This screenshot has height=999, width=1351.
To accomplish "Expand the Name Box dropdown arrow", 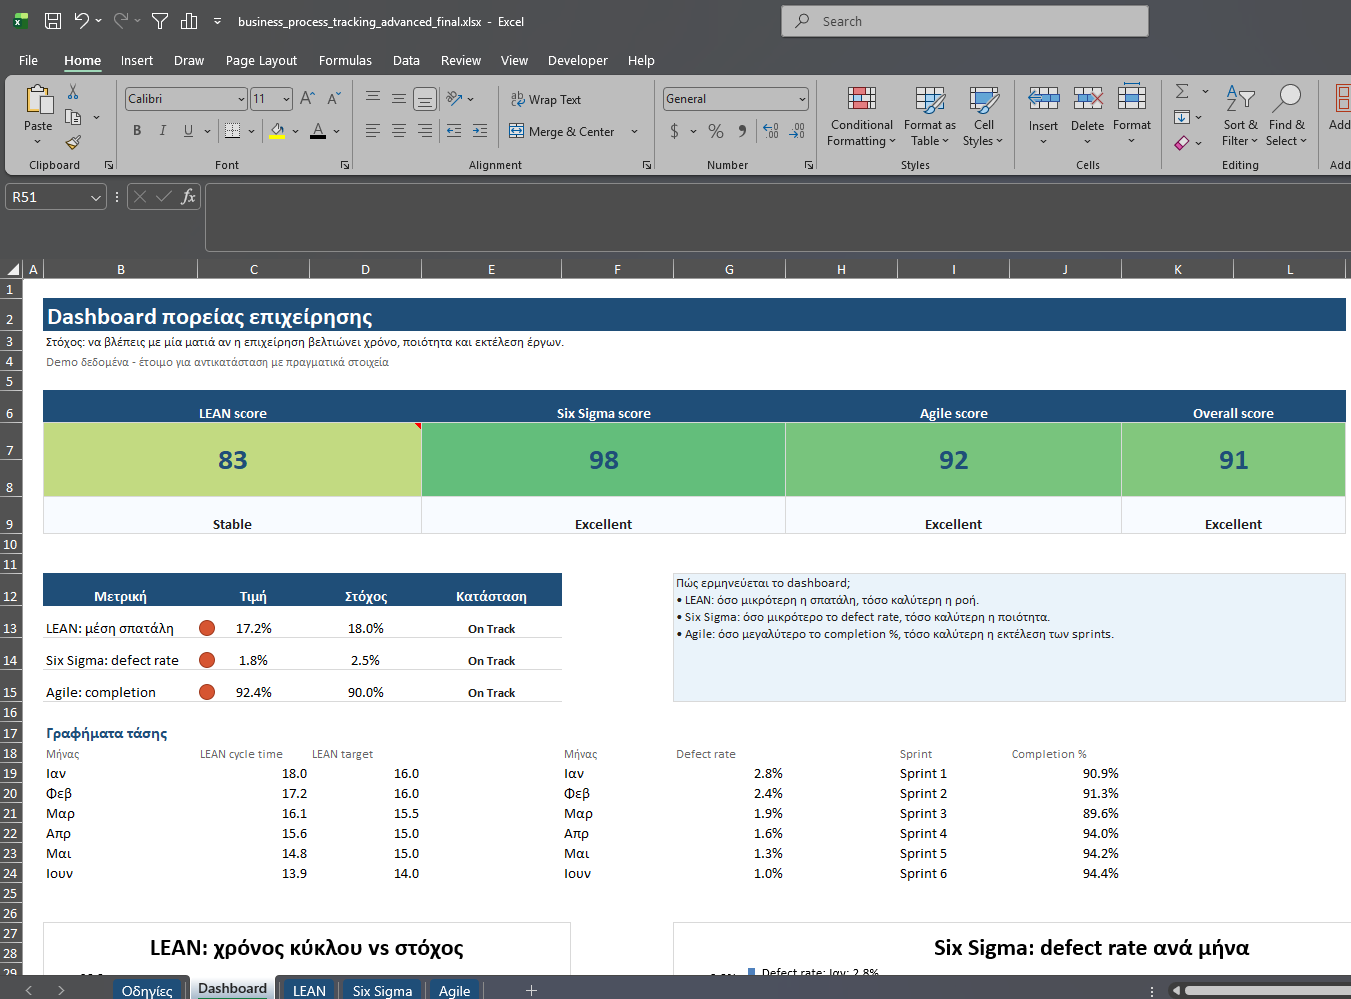I will pyautogui.click(x=96, y=198).
